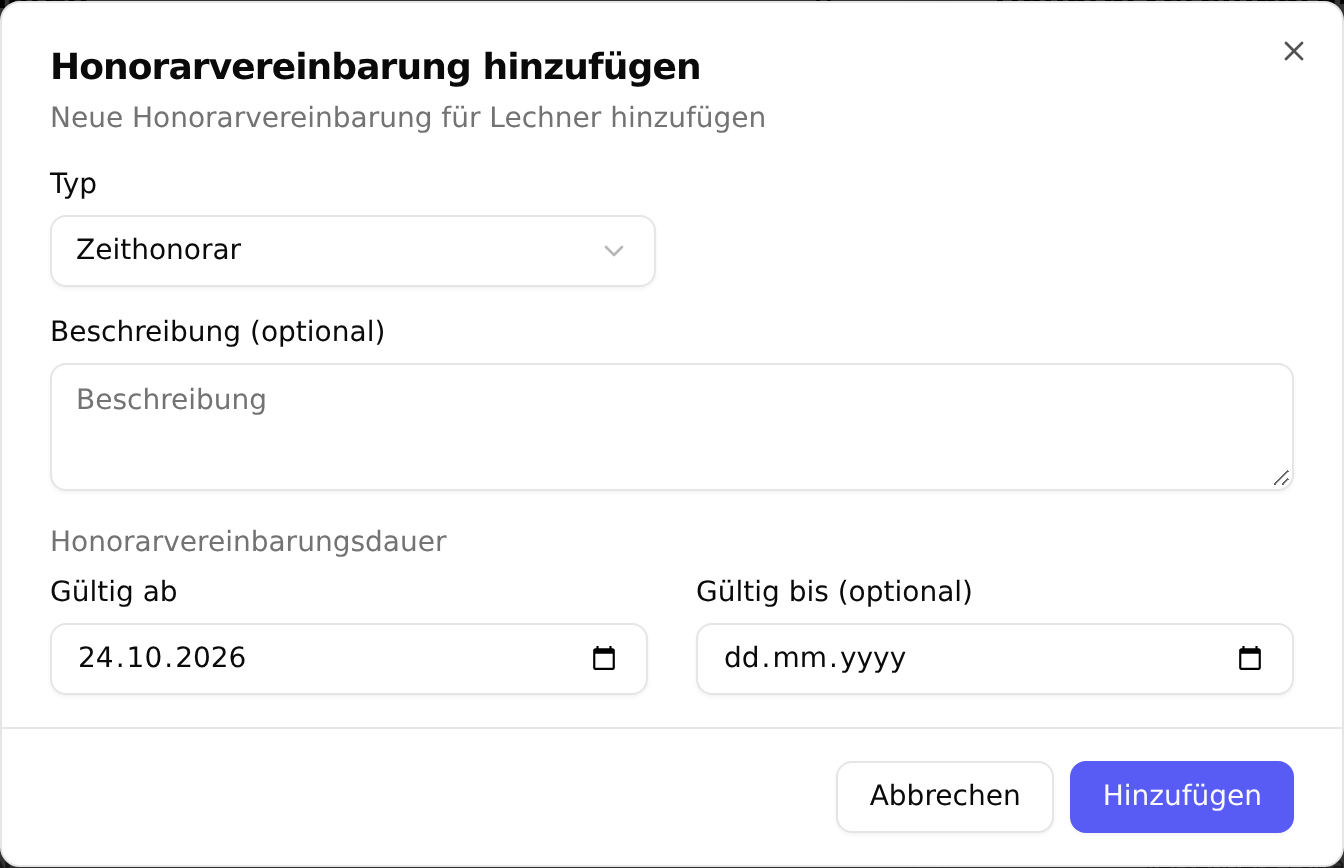Screen dimensions: 1344x868
Task: Click the Typ field label
Action: [74, 185]
